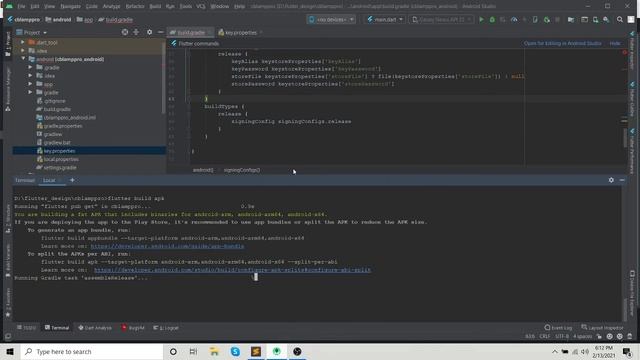Locate opened file with target icon
The image size is (640, 360).
point(125,32)
